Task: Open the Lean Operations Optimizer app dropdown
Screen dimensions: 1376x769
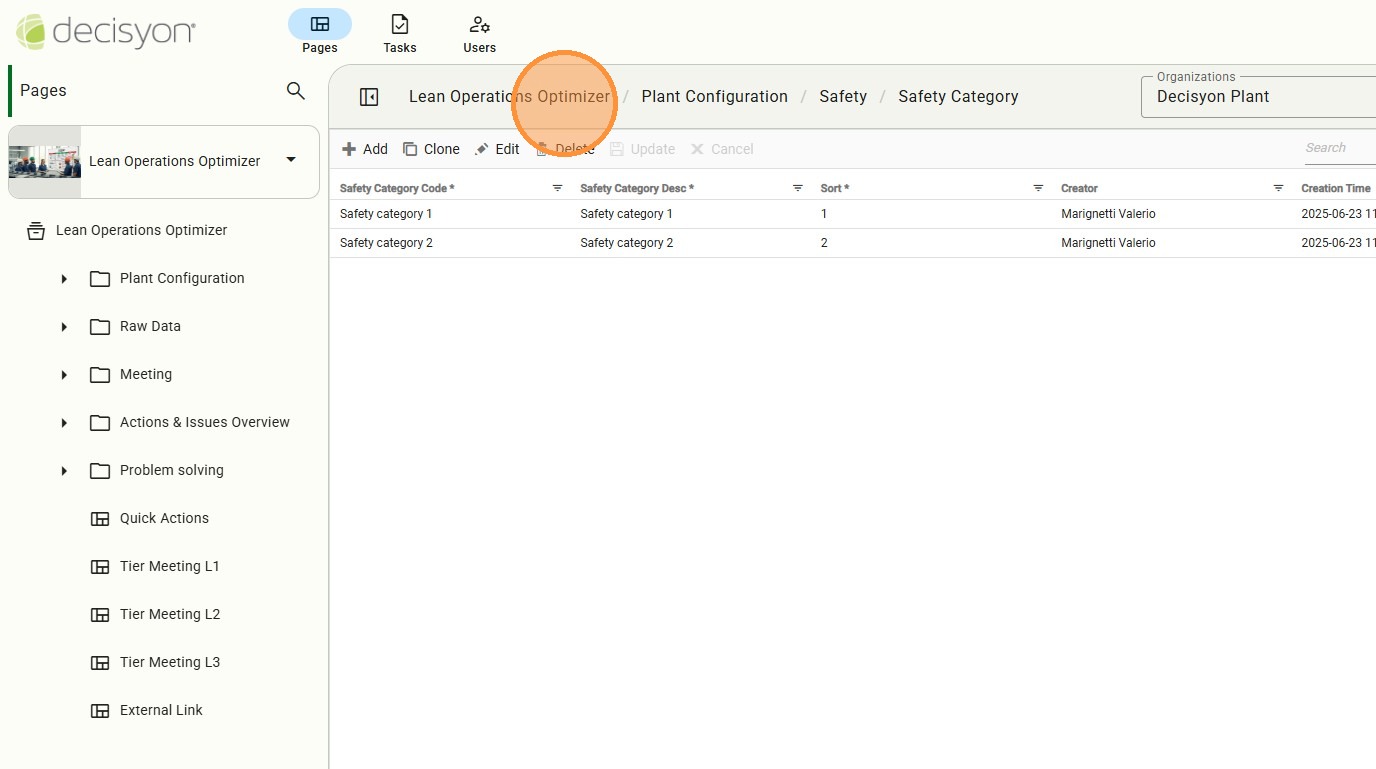Action: (x=291, y=160)
